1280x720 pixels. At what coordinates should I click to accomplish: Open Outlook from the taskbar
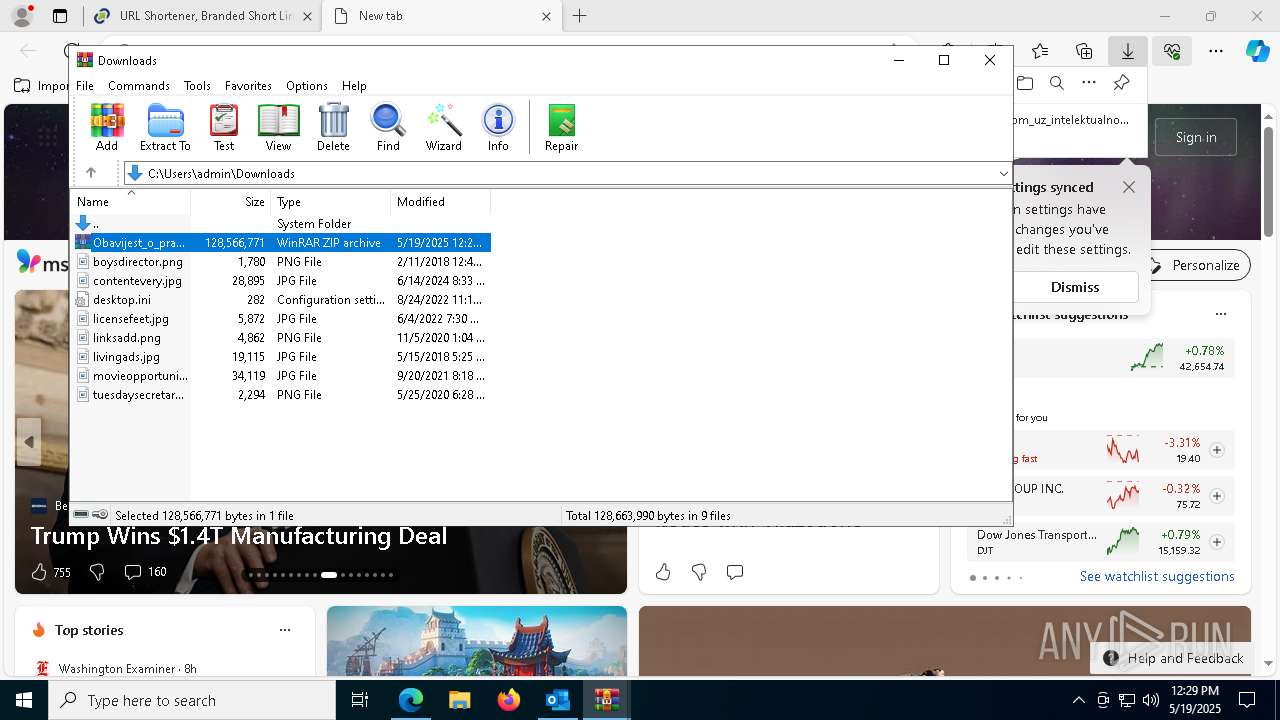coord(557,700)
